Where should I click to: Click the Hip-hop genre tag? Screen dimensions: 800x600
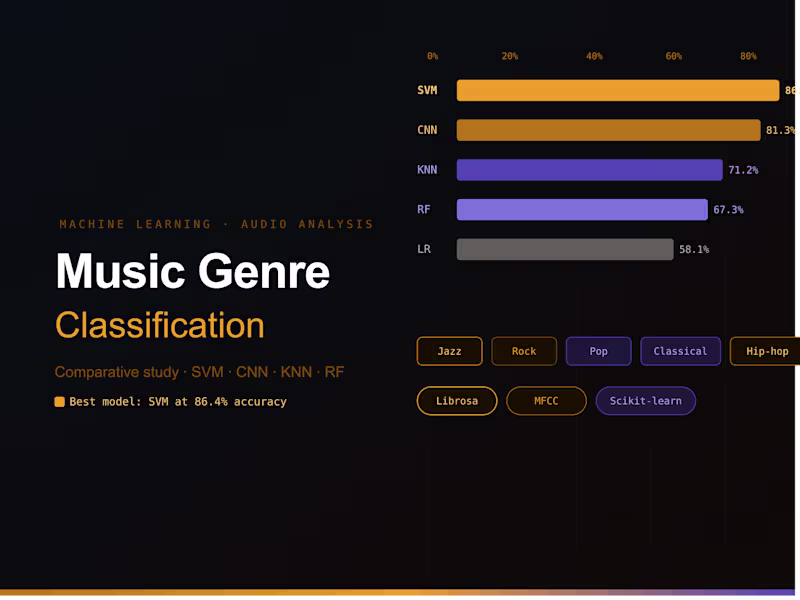pyautogui.click(x=765, y=351)
